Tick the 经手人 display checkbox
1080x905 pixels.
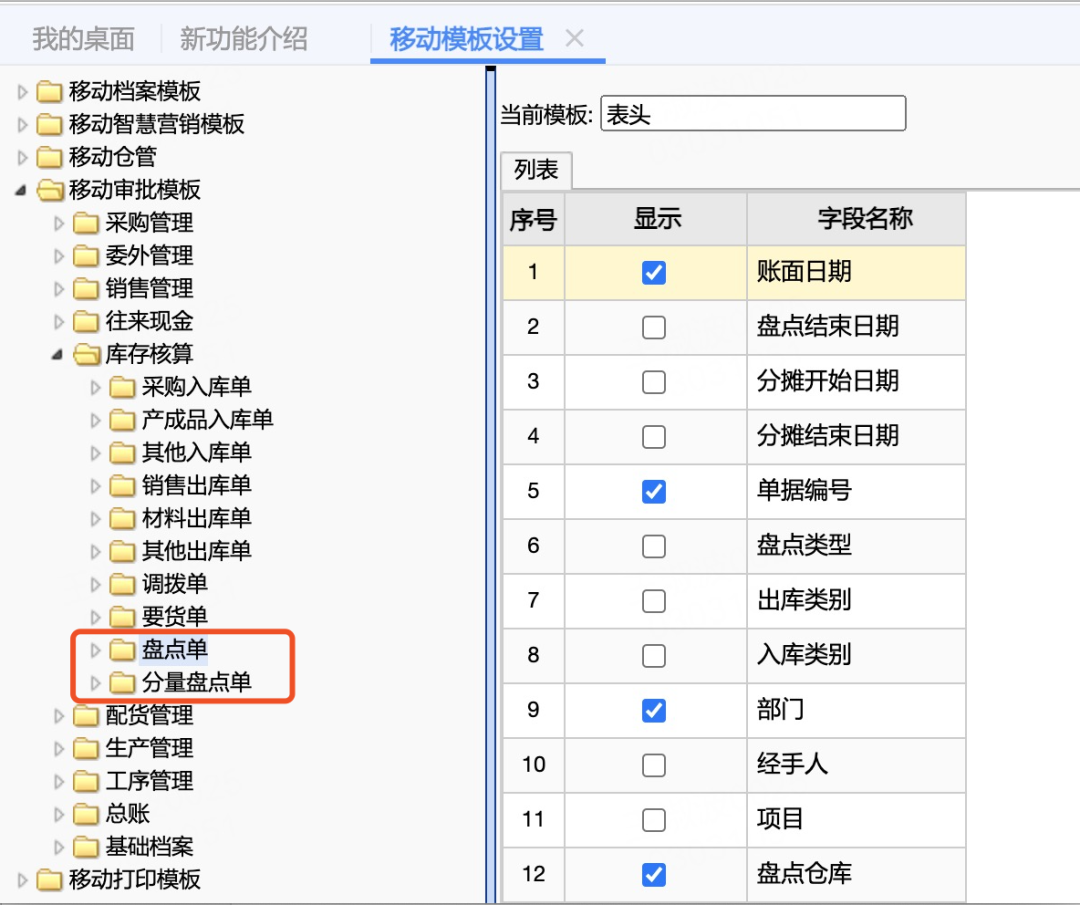653,765
